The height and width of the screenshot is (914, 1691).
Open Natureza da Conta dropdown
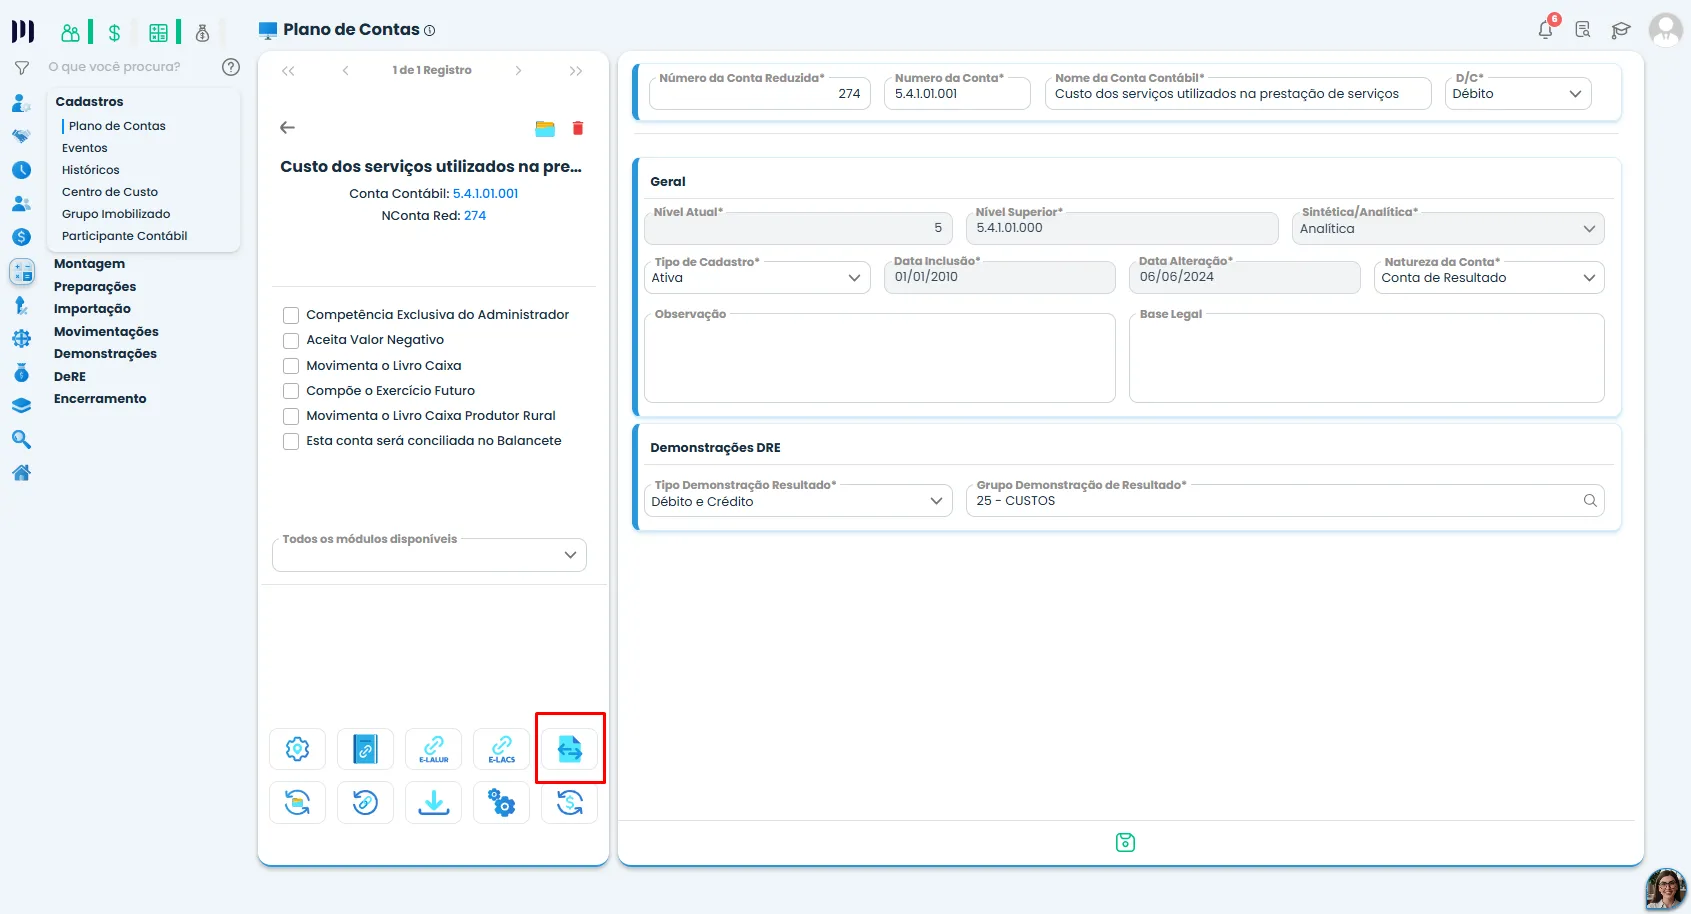coord(1489,278)
